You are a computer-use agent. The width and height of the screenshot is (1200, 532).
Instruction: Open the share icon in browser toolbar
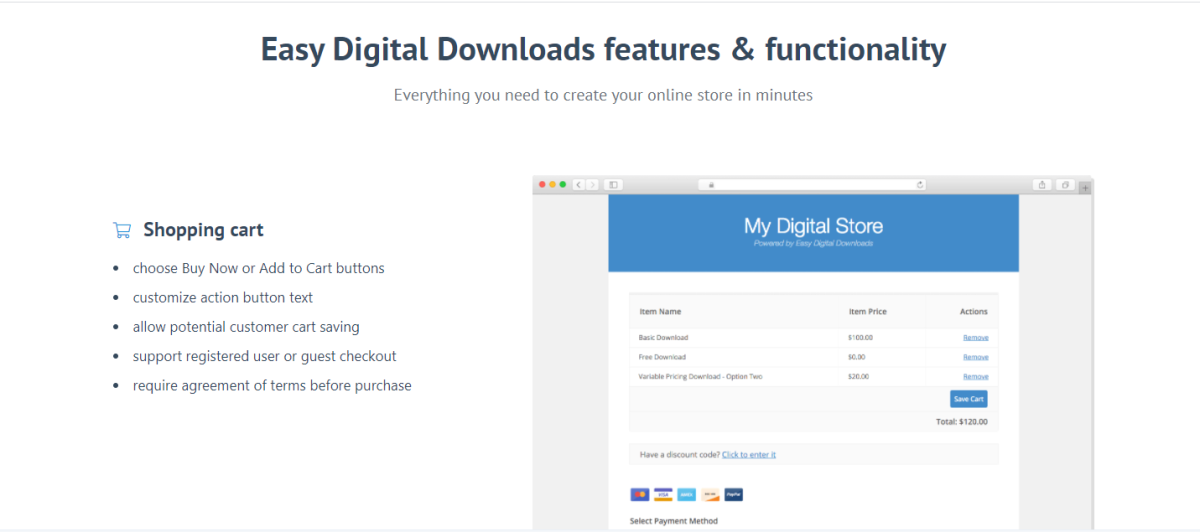point(1042,185)
